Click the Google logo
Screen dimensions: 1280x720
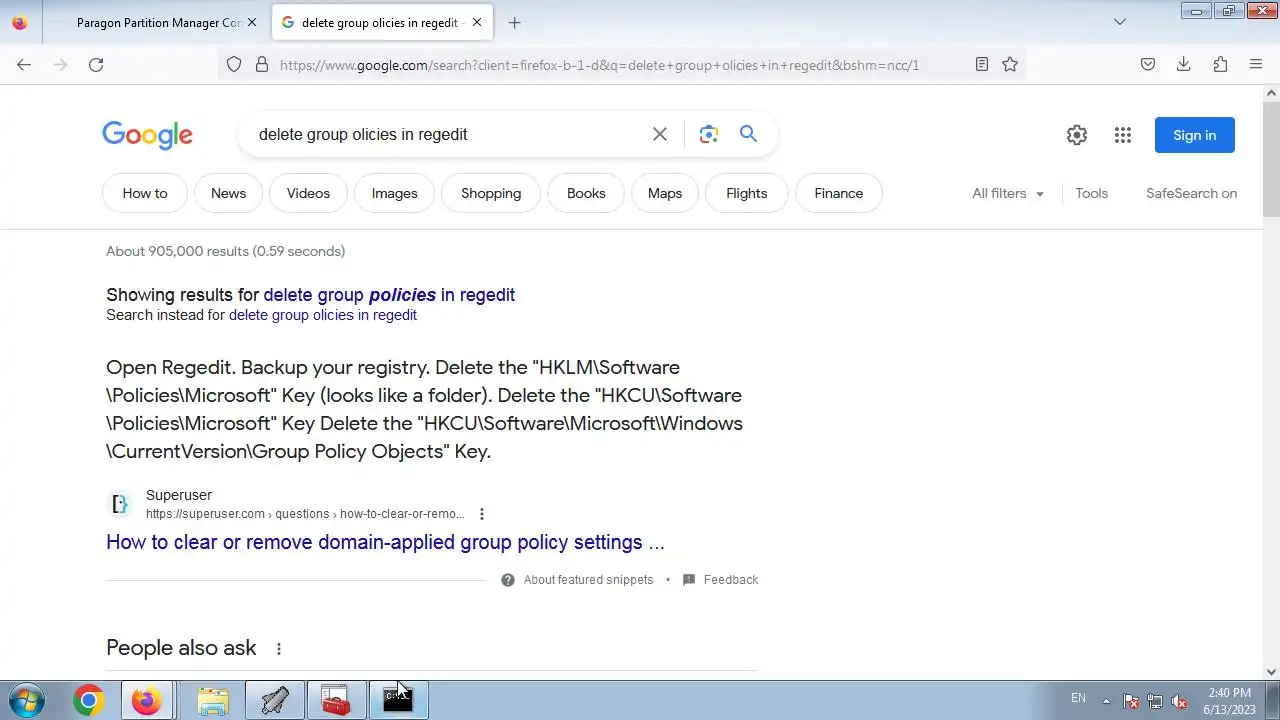[x=147, y=135]
